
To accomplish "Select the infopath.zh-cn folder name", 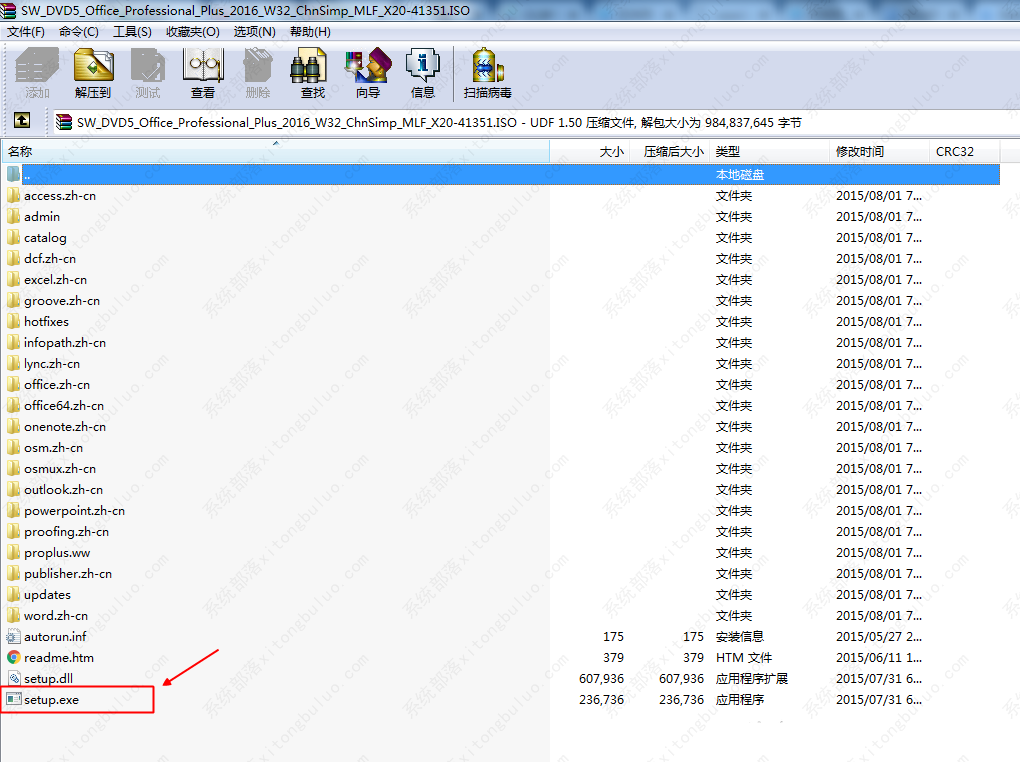I will coord(65,342).
